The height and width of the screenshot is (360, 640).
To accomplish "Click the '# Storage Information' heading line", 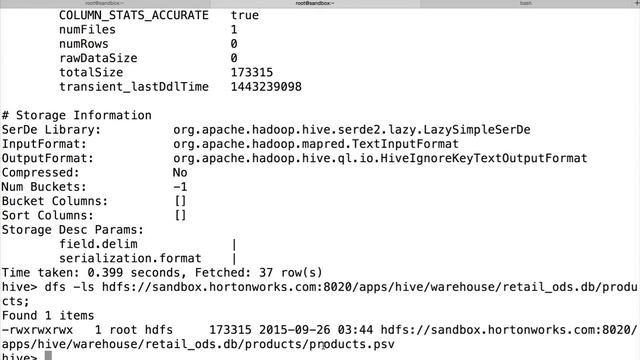I will [77, 115].
